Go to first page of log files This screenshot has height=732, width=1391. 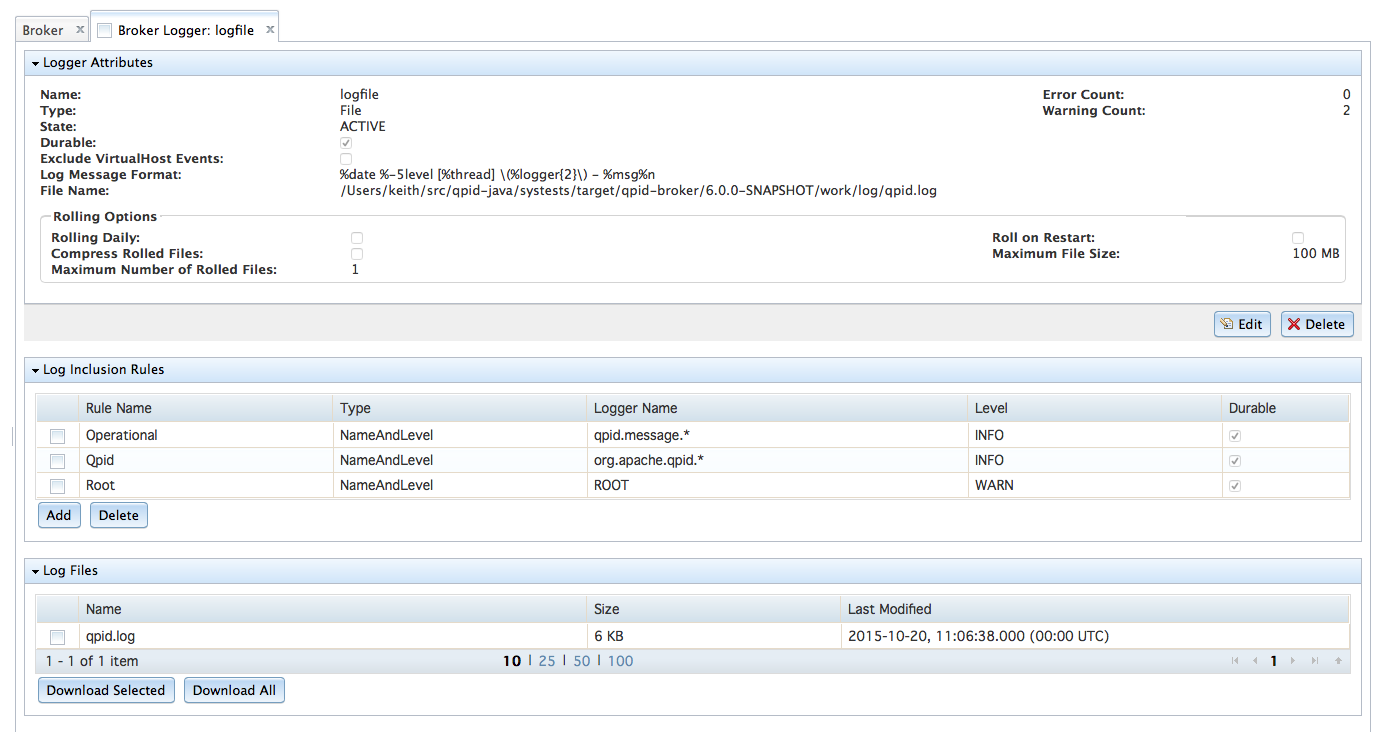[x=1236, y=661]
